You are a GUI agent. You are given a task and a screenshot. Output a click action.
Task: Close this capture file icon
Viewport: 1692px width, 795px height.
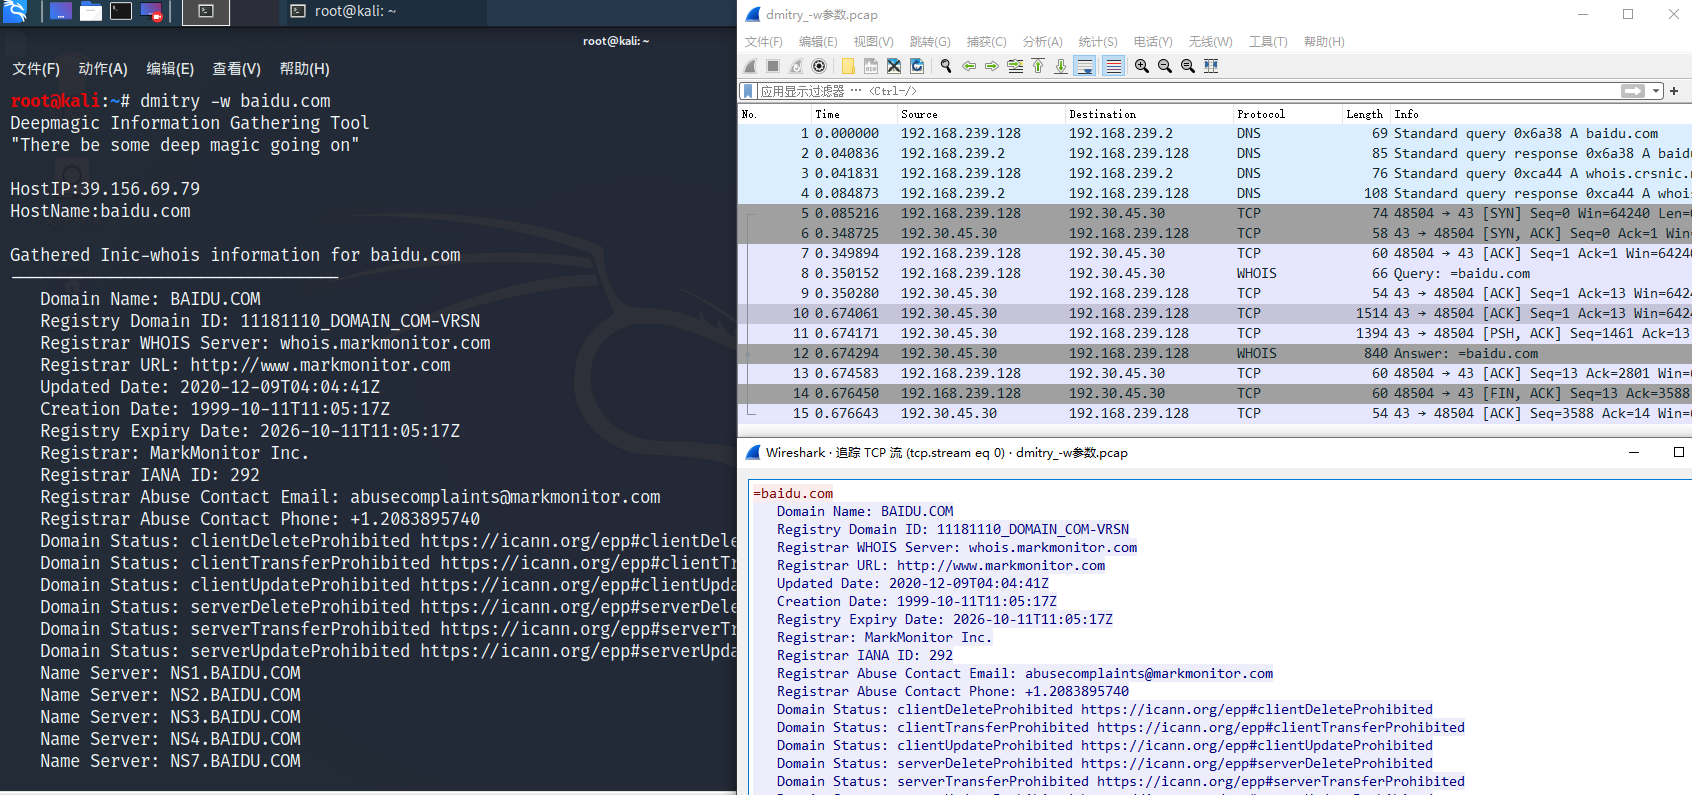click(x=894, y=66)
